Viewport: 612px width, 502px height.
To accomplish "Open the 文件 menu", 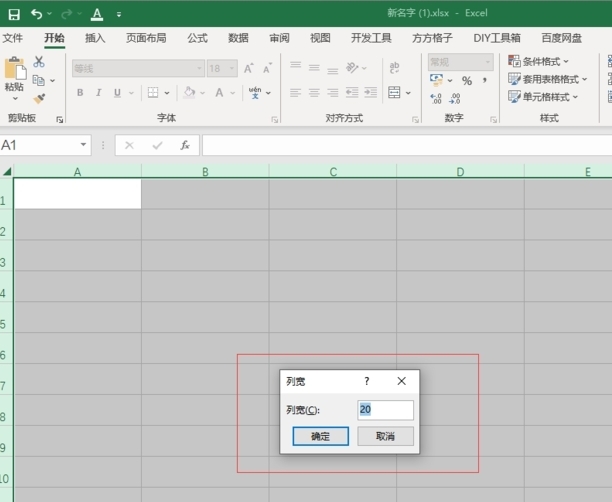I will 12,38.
